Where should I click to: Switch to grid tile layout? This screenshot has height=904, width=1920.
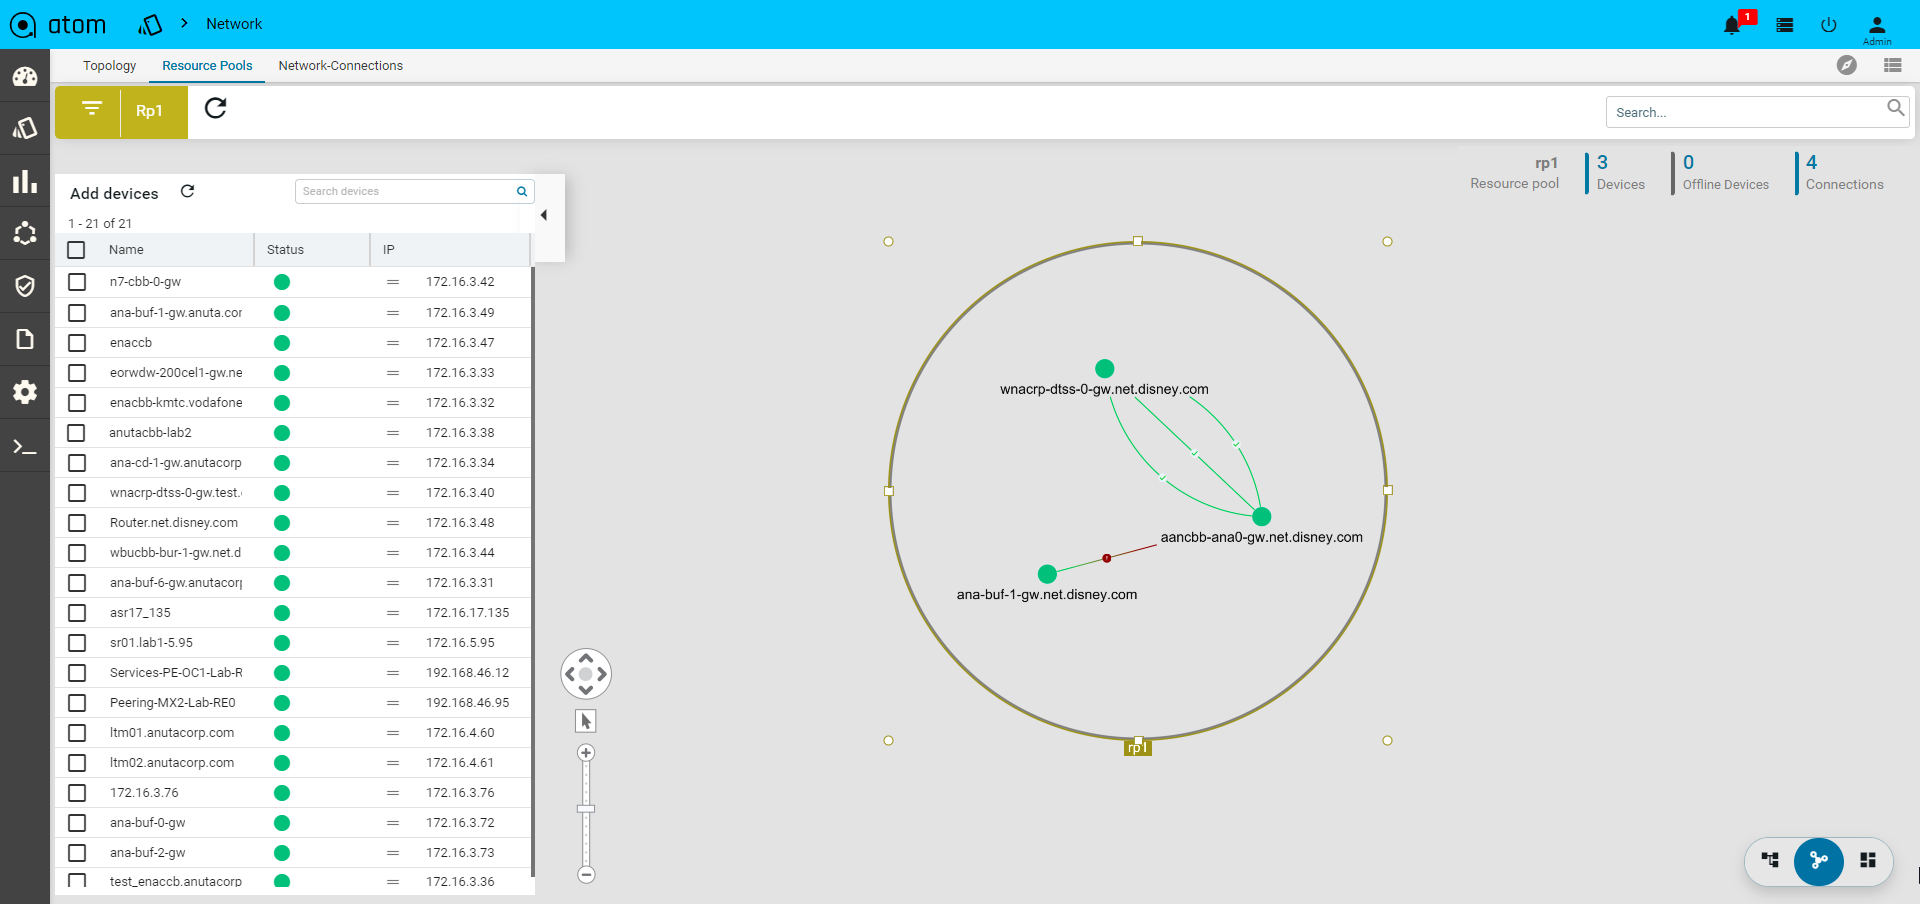1867,860
